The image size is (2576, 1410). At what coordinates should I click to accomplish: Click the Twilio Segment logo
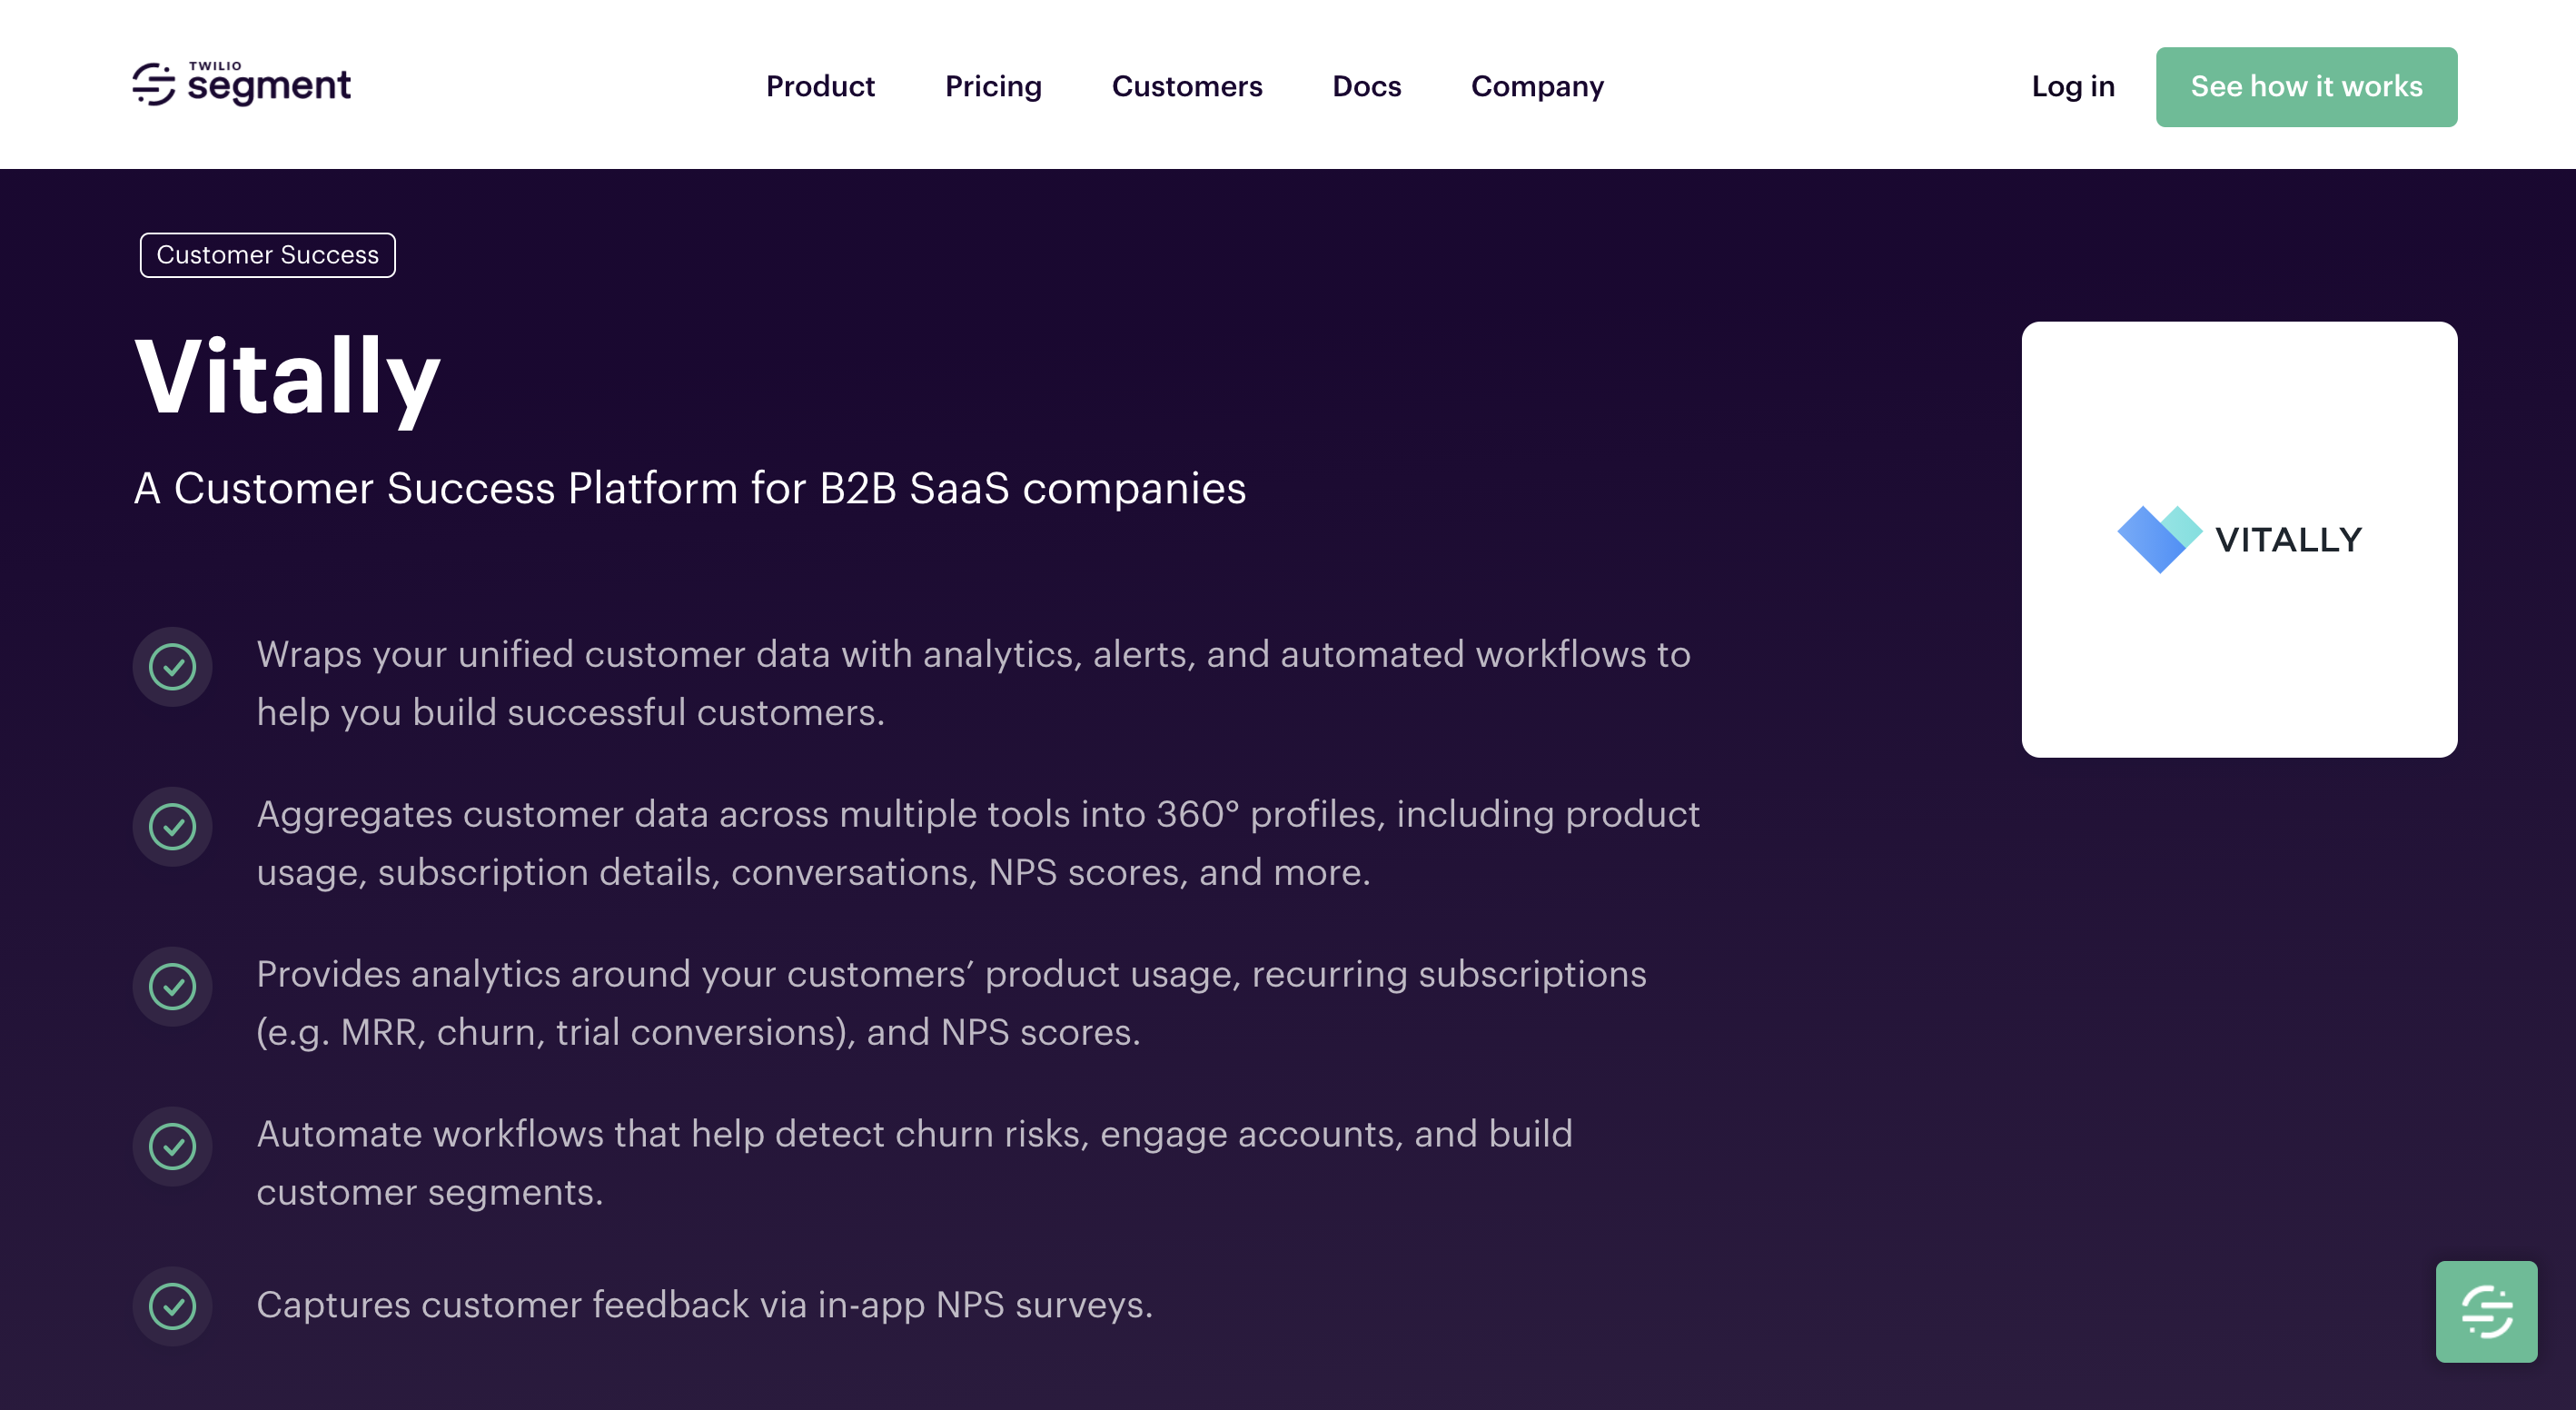242,85
